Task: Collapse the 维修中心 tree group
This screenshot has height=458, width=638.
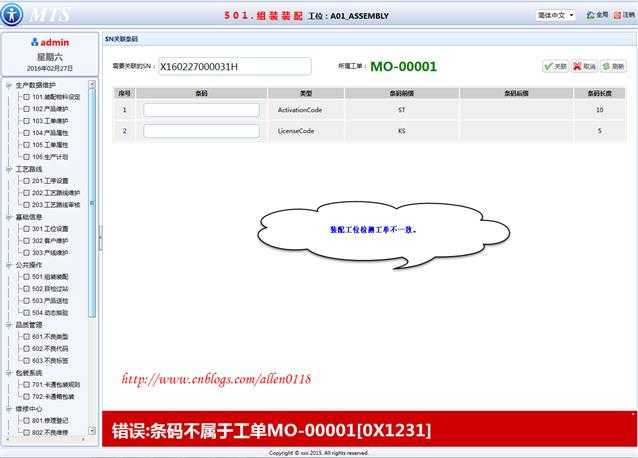Action: [9, 408]
